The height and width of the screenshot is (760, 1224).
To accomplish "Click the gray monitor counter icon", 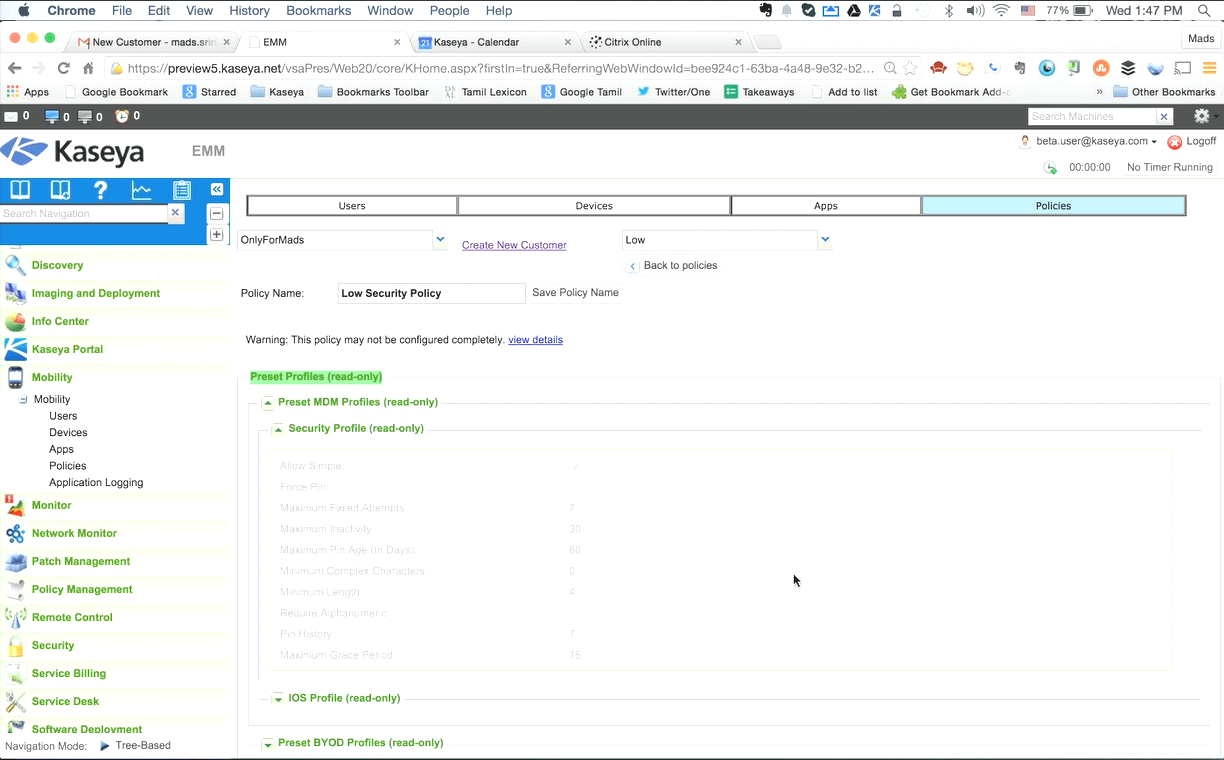I will point(85,116).
